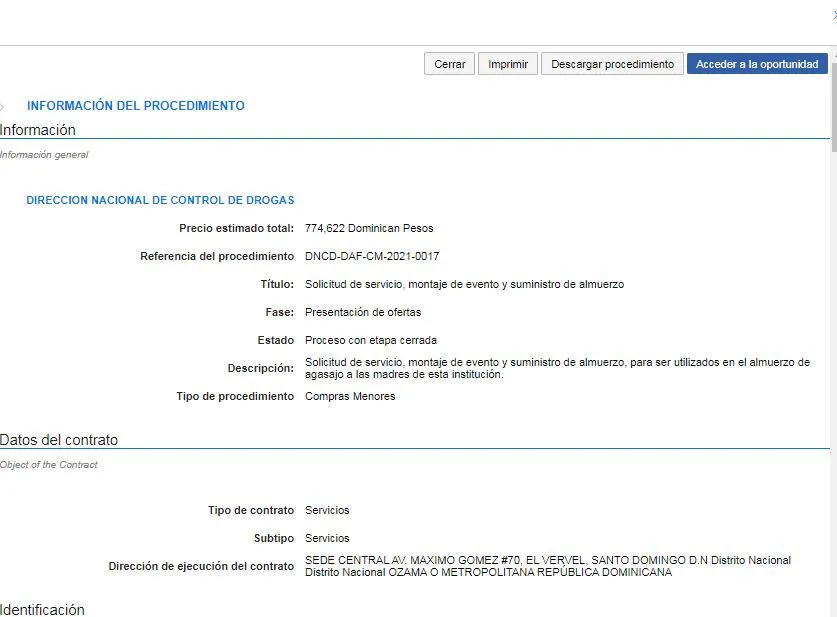
Task: Click the scrollbar up arrow
Action: coord(833,51)
